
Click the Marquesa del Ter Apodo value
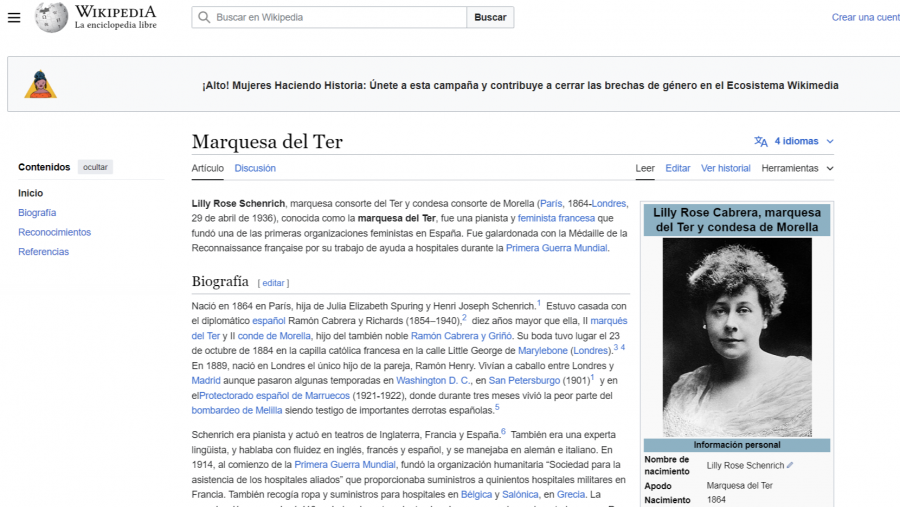739,486
